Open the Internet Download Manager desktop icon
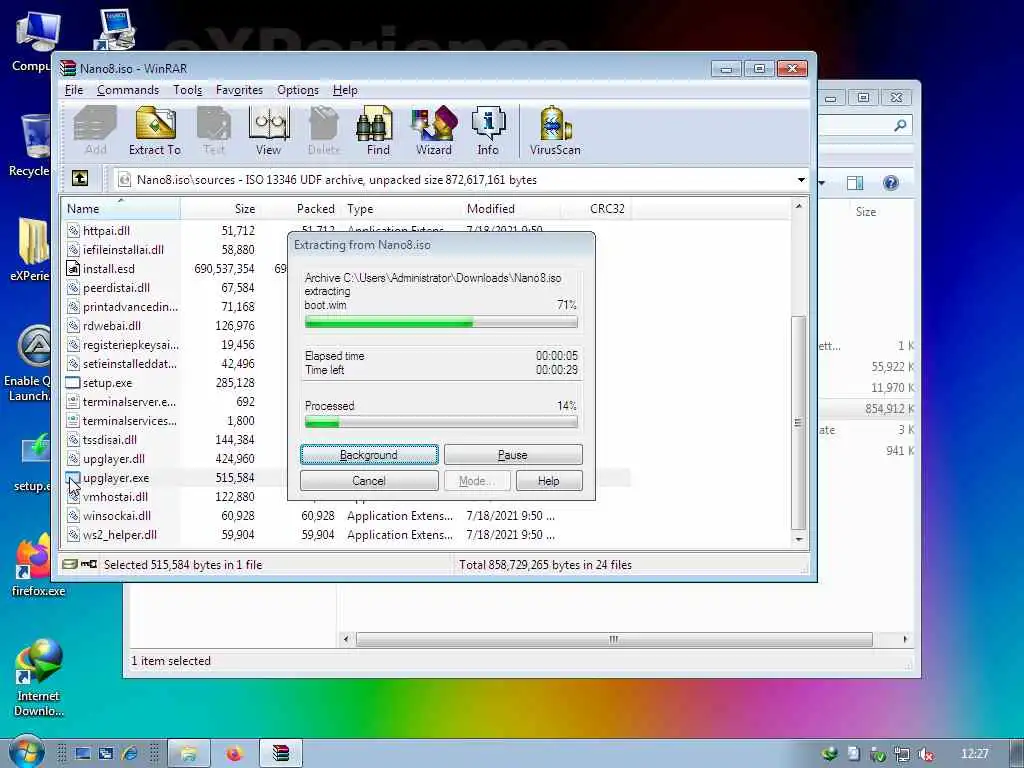Screen dimensions: 1024x768 click(x=39, y=678)
